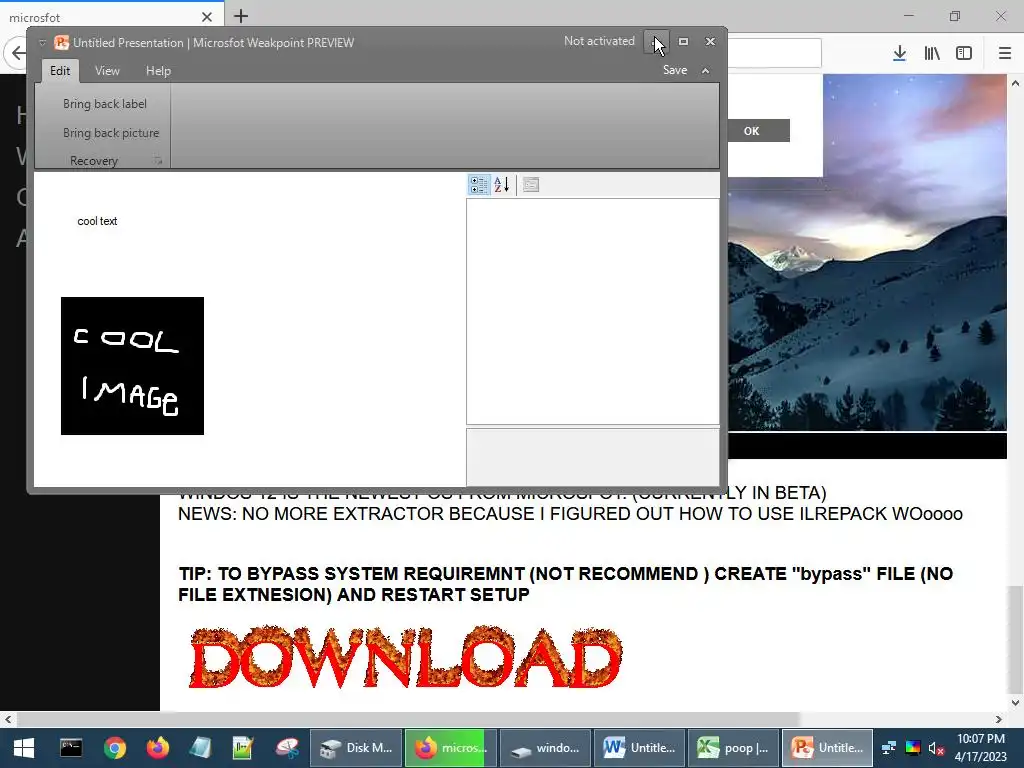
Task: Open Firefox downloads panel icon
Action: [899, 53]
